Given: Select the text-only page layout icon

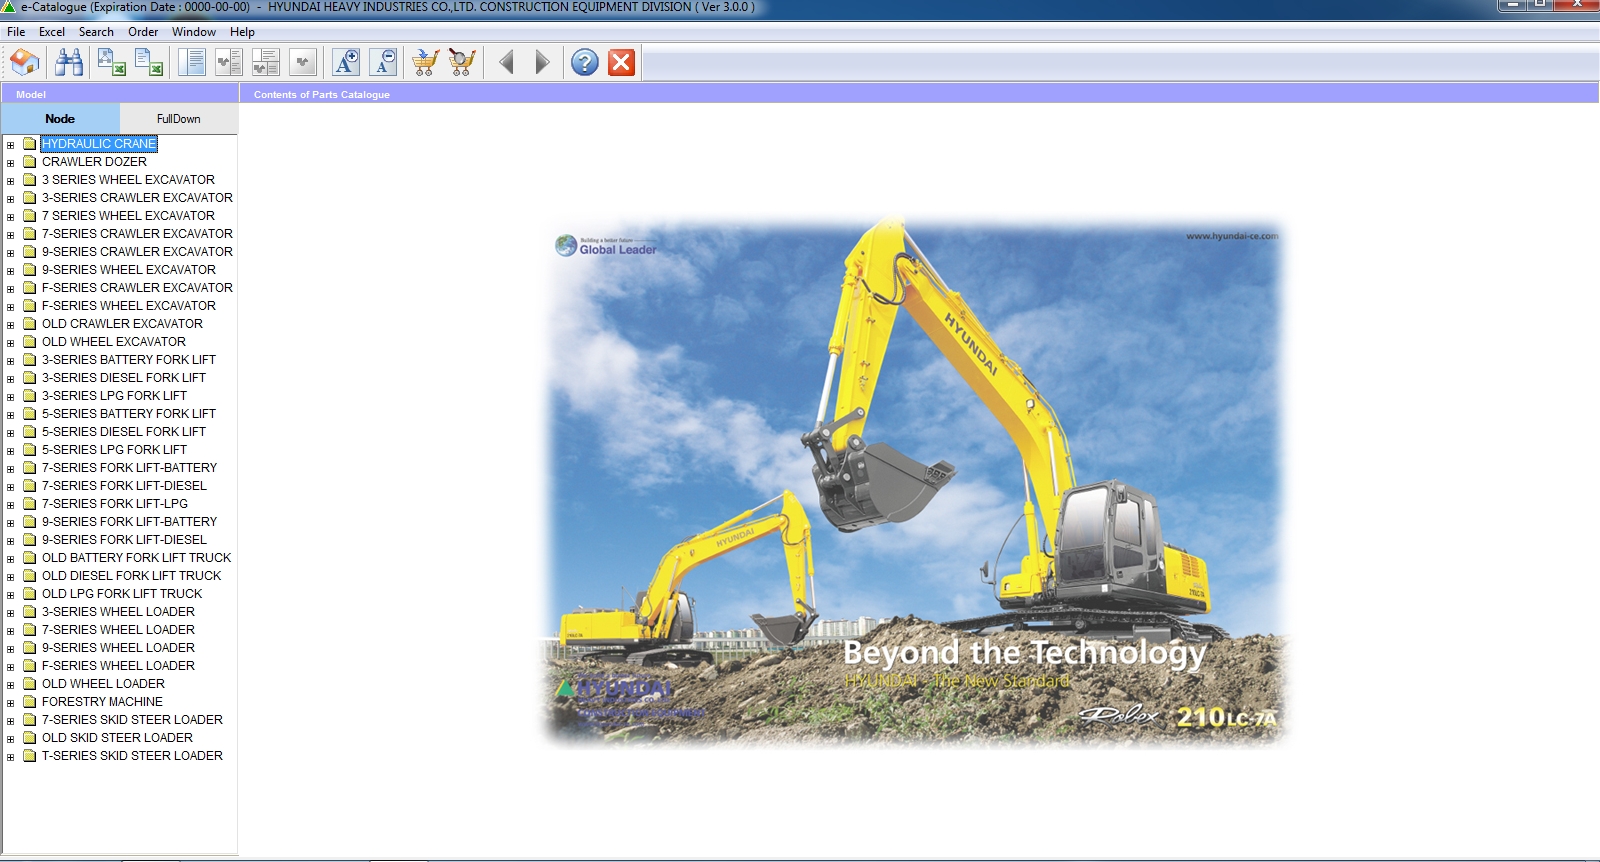Looking at the screenshot, I should (191, 63).
